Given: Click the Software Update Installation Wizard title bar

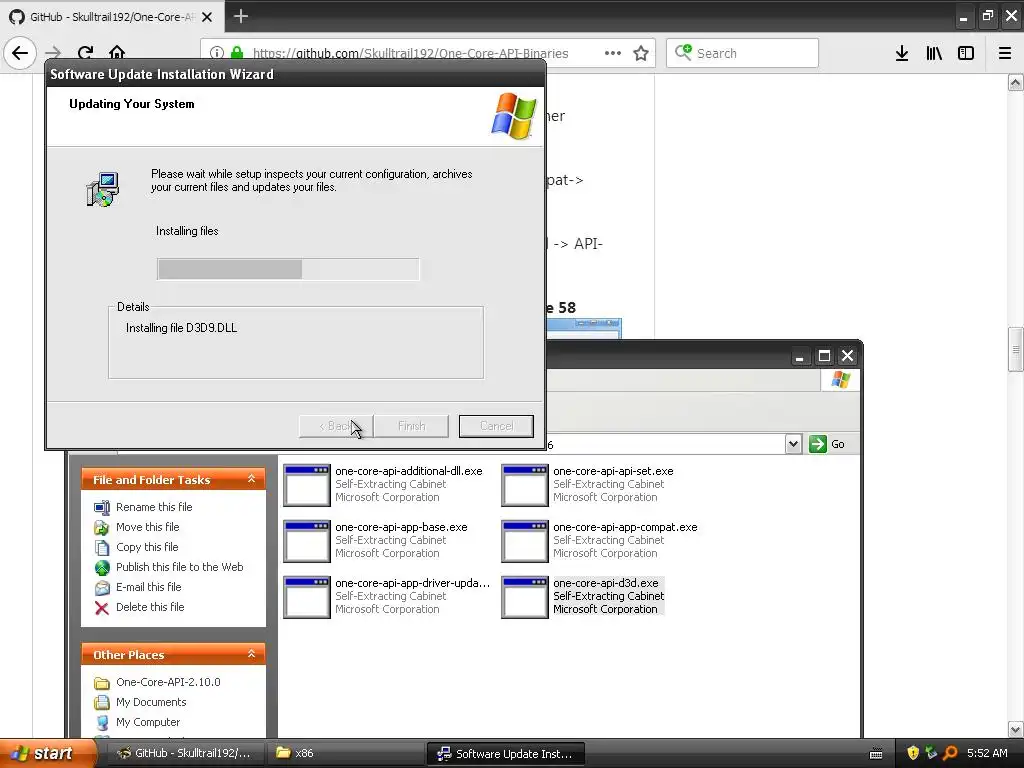Looking at the screenshot, I should tap(295, 74).
